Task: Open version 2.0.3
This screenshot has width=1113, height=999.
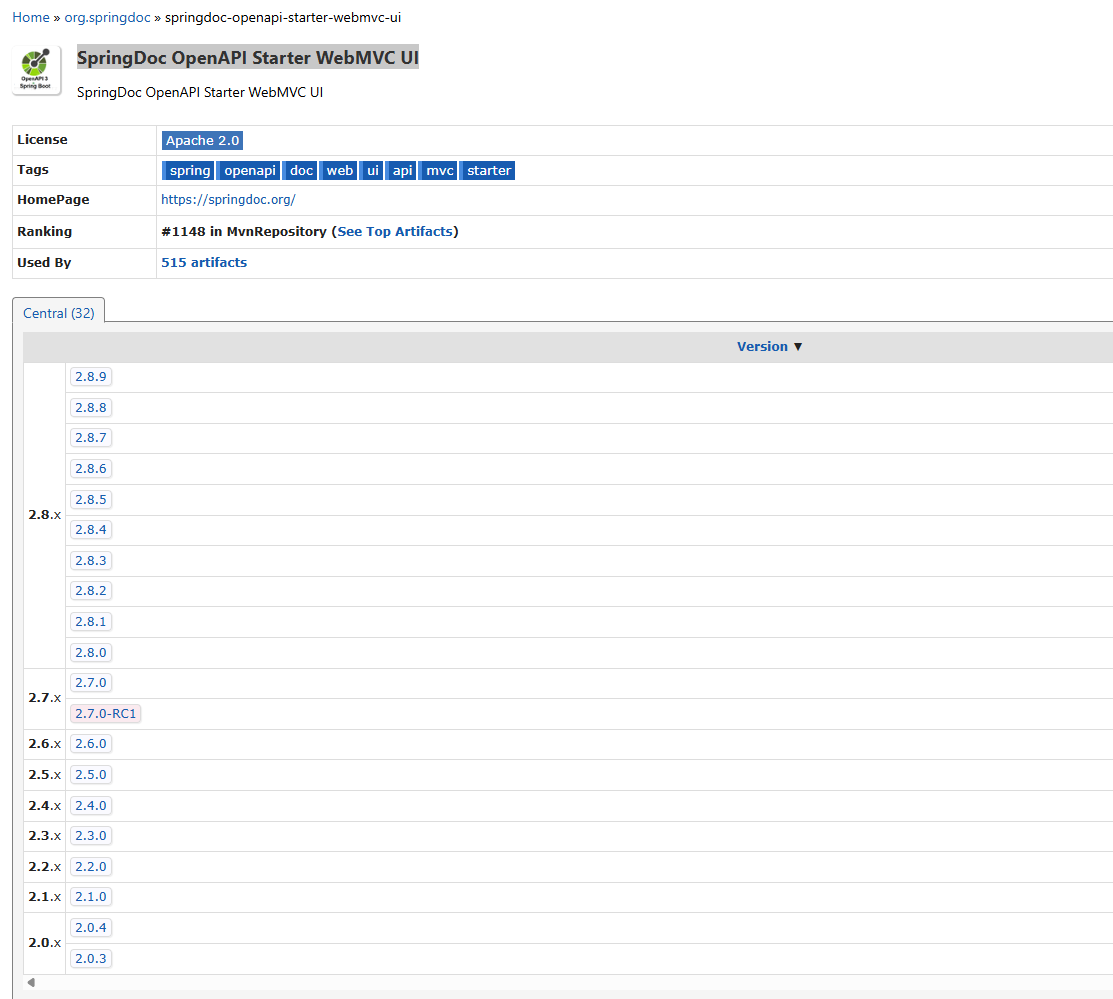Action: point(91,959)
